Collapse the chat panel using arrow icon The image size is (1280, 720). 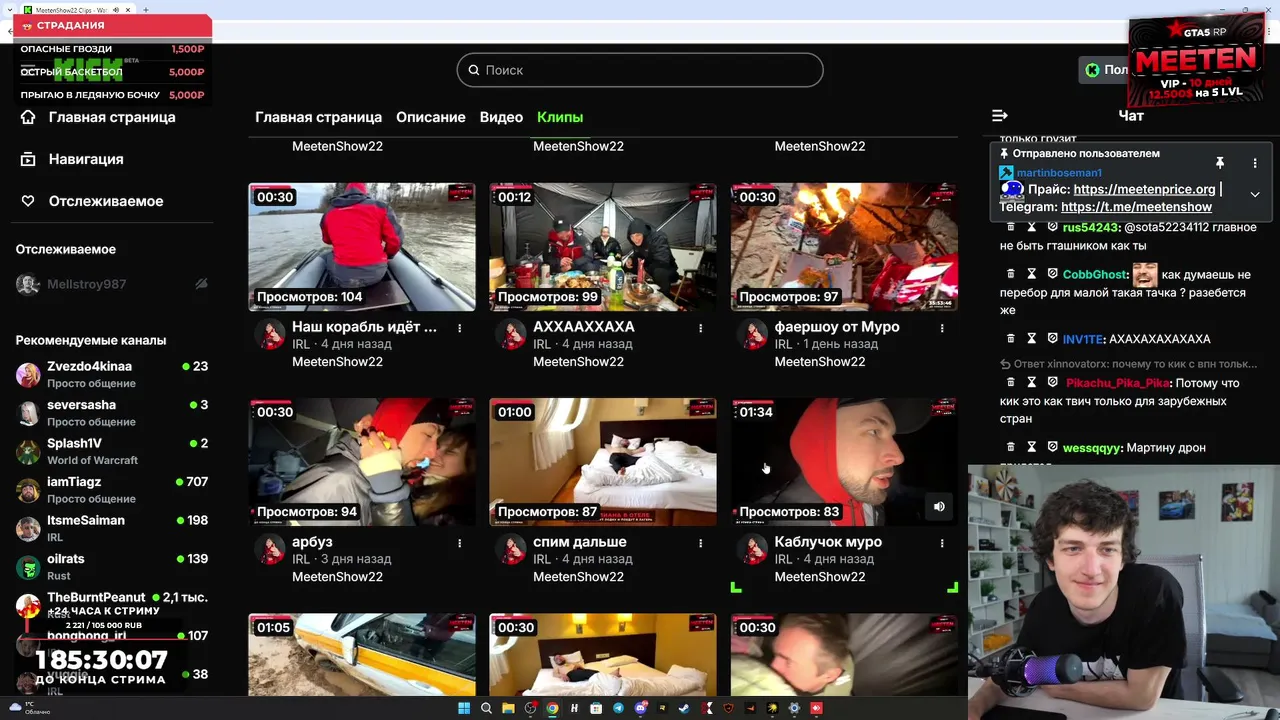click(999, 116)
